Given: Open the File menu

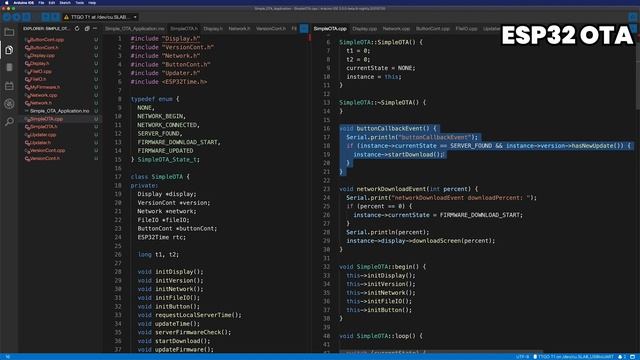Looking at the screenshot, I should [x=41, y=2].
